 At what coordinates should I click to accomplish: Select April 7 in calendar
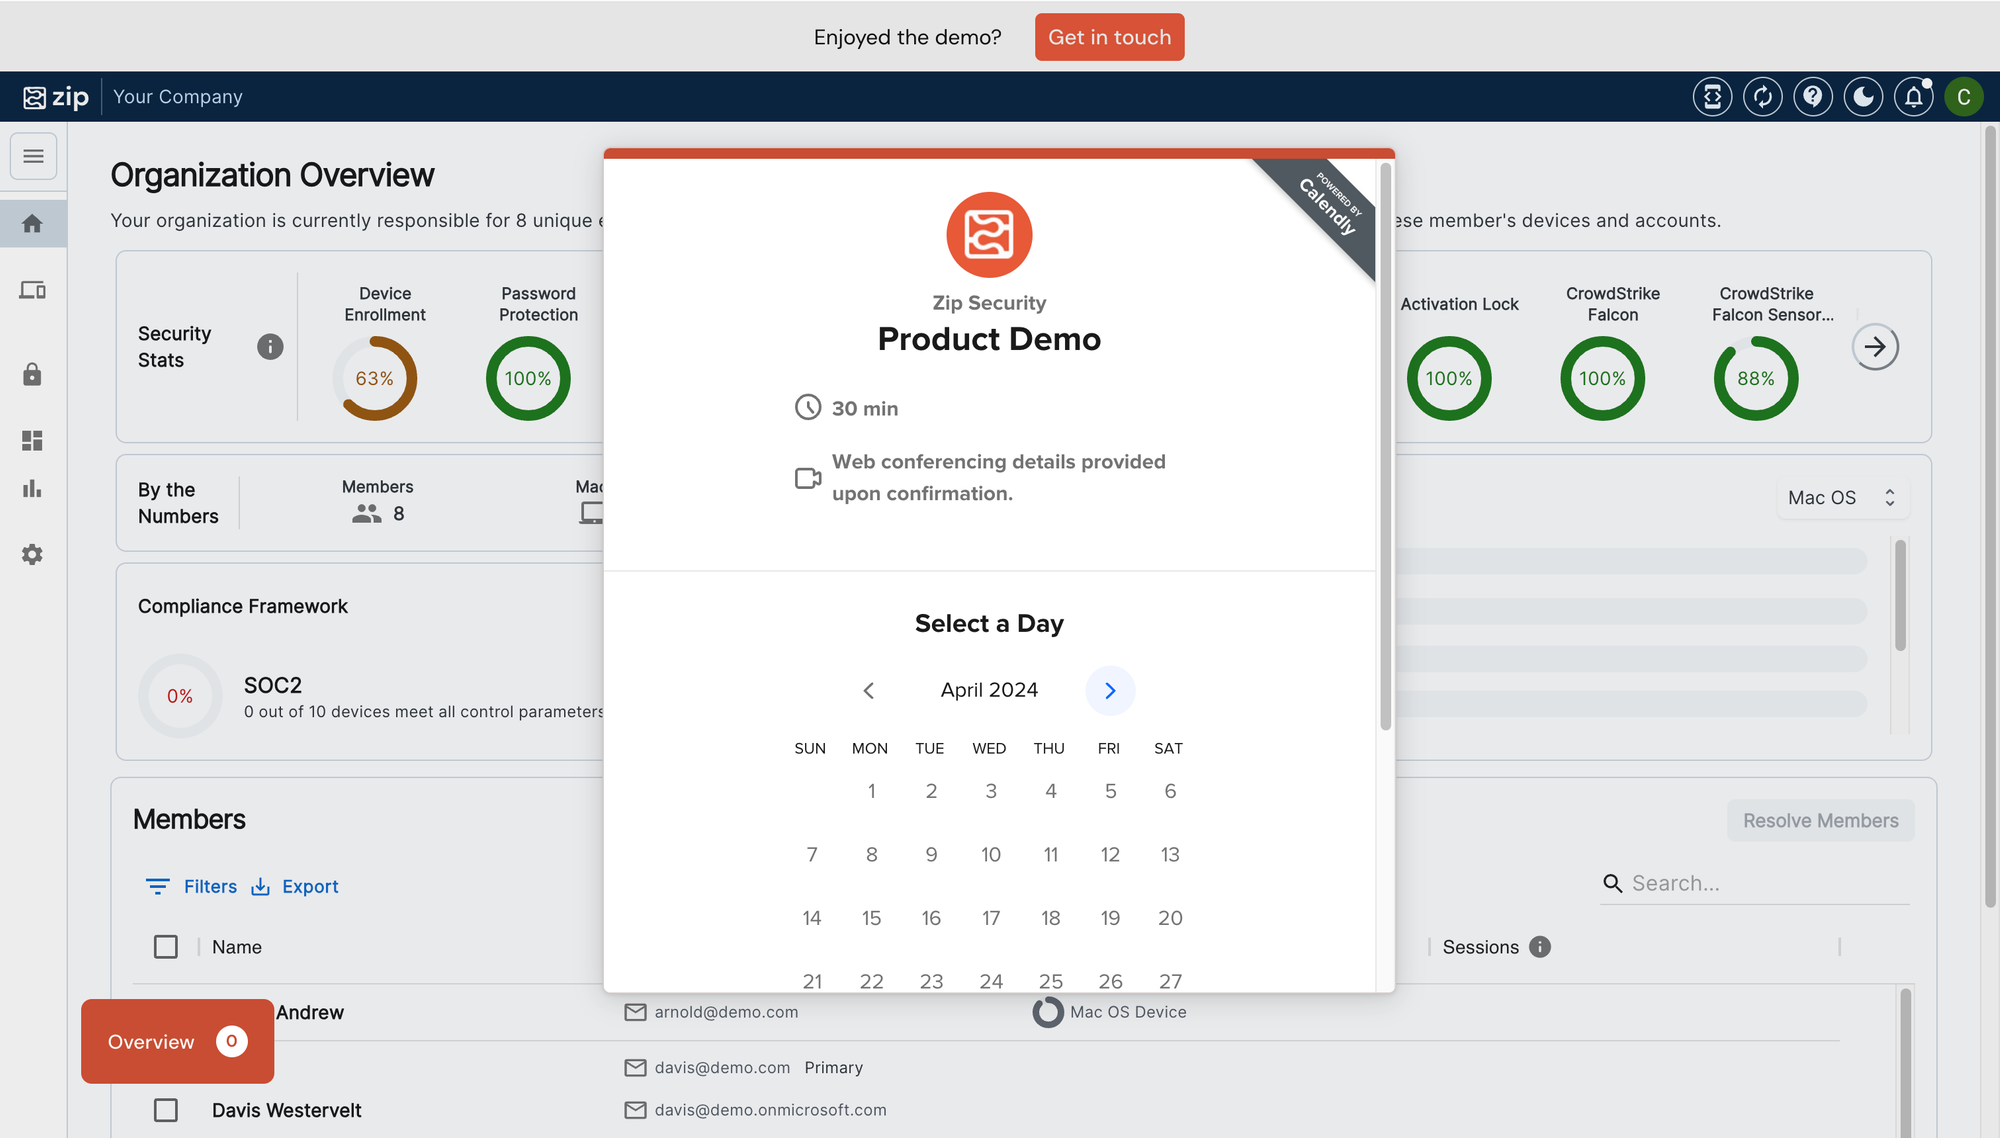click(x=812, y=855)
